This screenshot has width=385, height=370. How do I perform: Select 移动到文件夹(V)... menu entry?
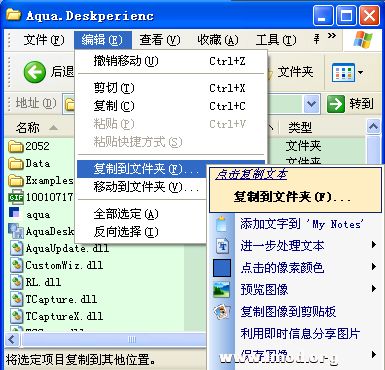[x=142, y=187]
